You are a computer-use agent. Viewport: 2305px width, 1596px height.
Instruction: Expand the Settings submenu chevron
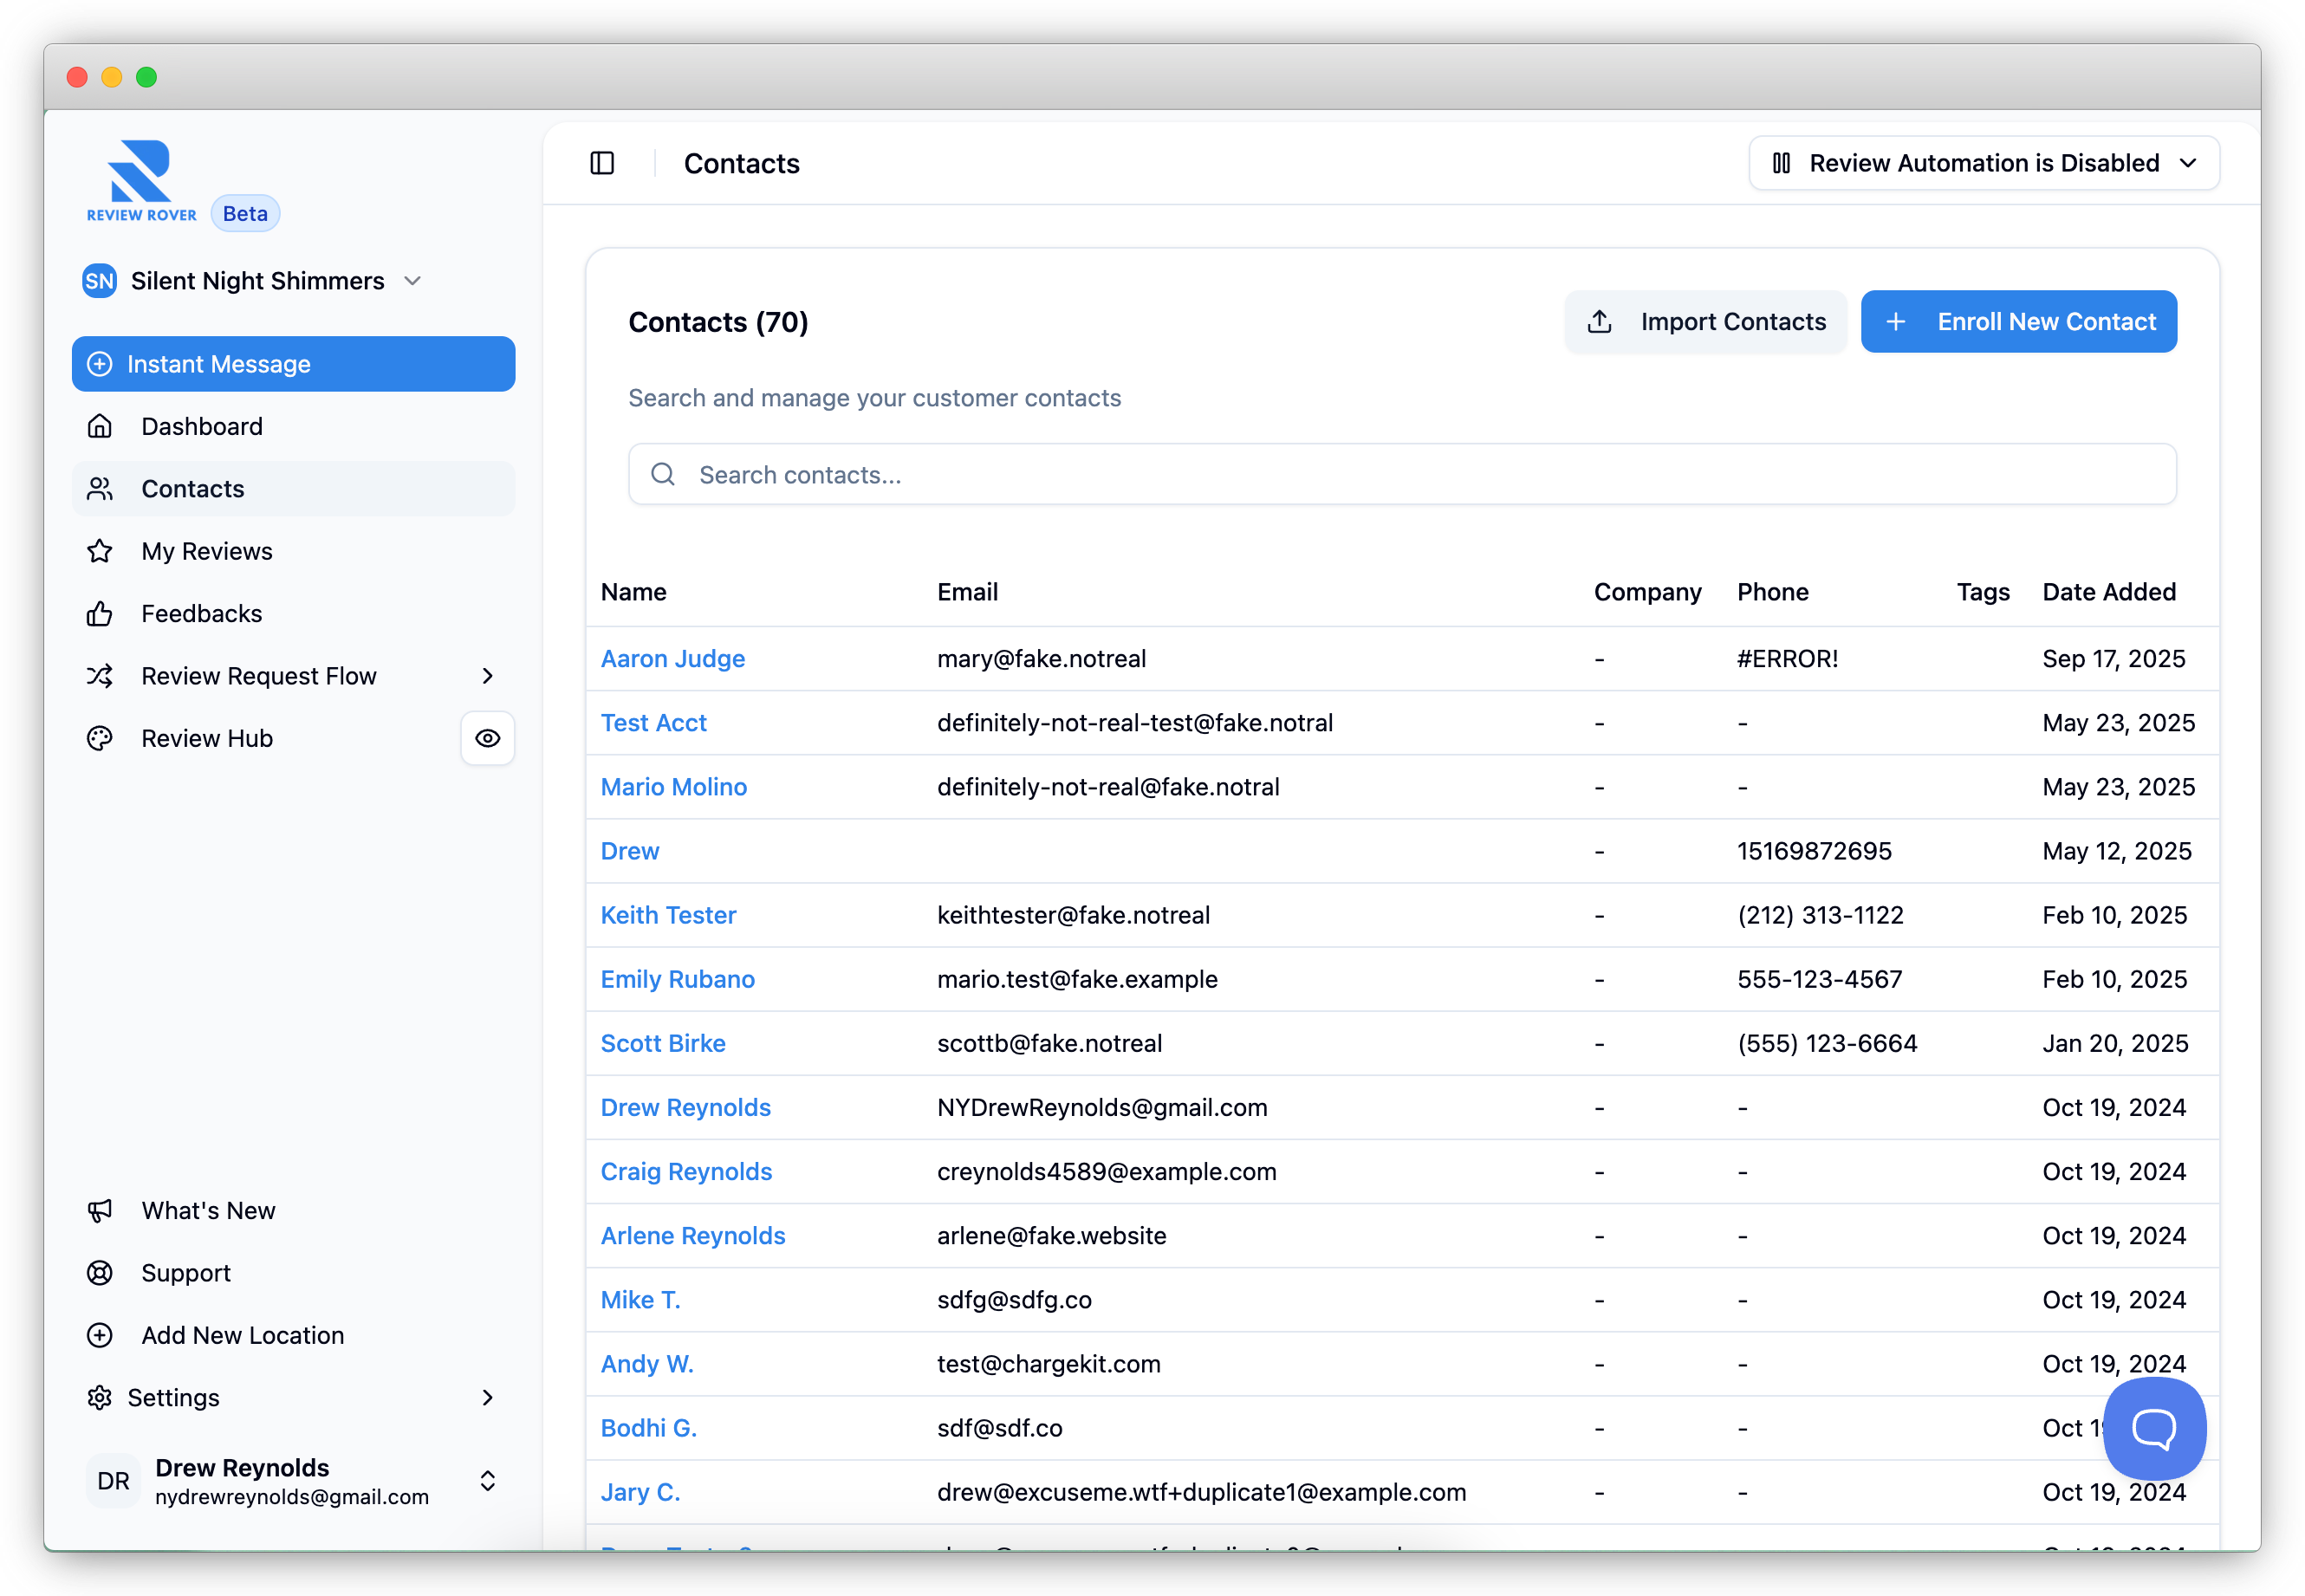click(x=487, y=1397)
